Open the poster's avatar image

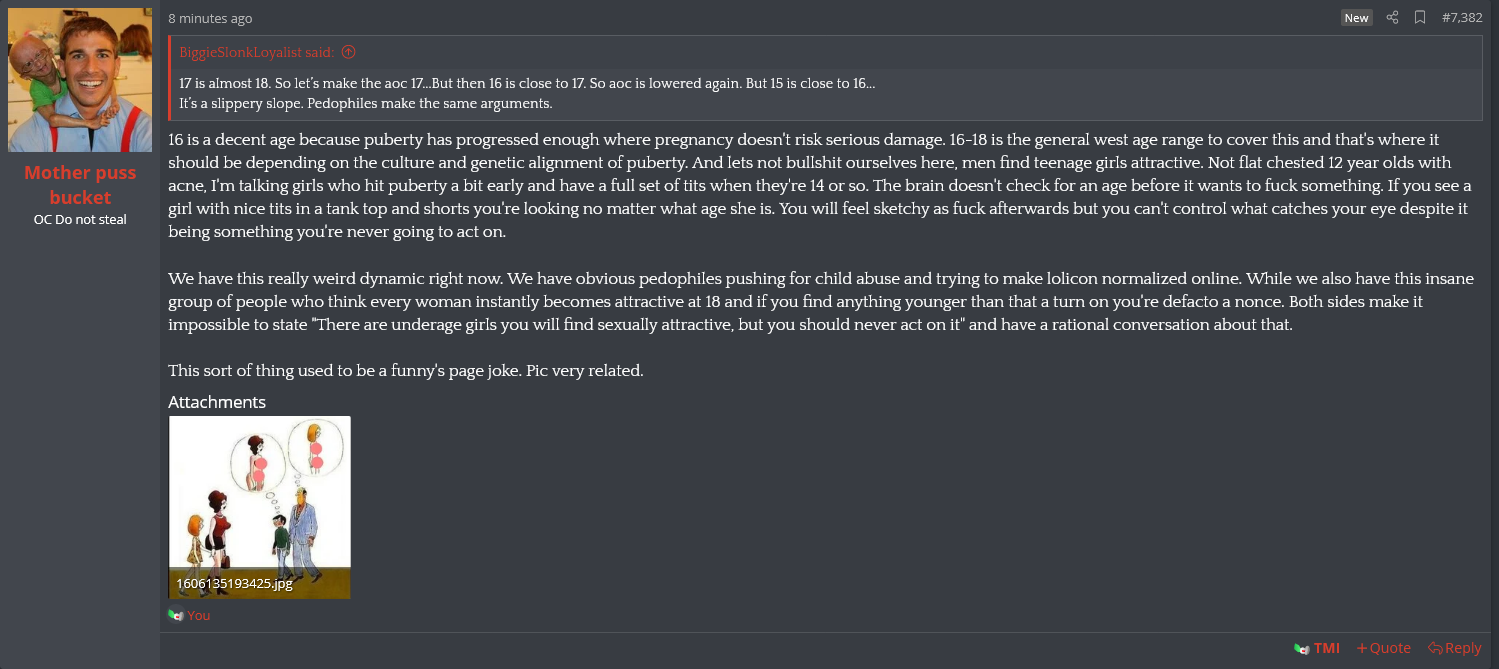tap(80, 80)
